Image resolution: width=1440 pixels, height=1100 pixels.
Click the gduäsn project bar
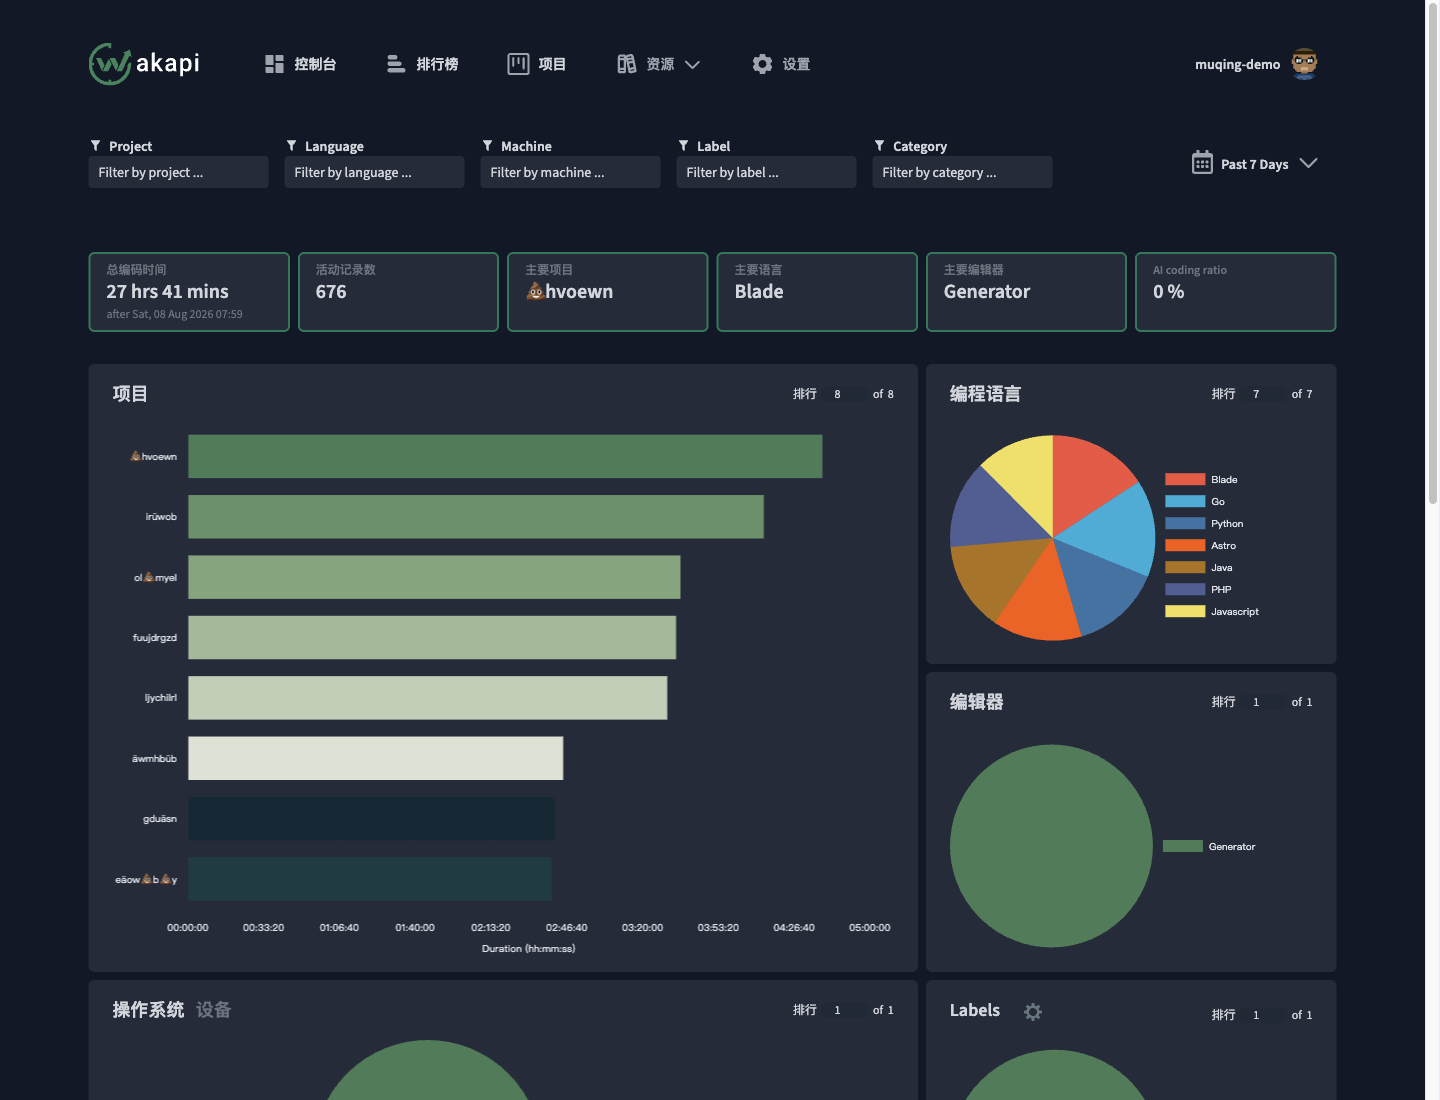[x=371, y=819]
